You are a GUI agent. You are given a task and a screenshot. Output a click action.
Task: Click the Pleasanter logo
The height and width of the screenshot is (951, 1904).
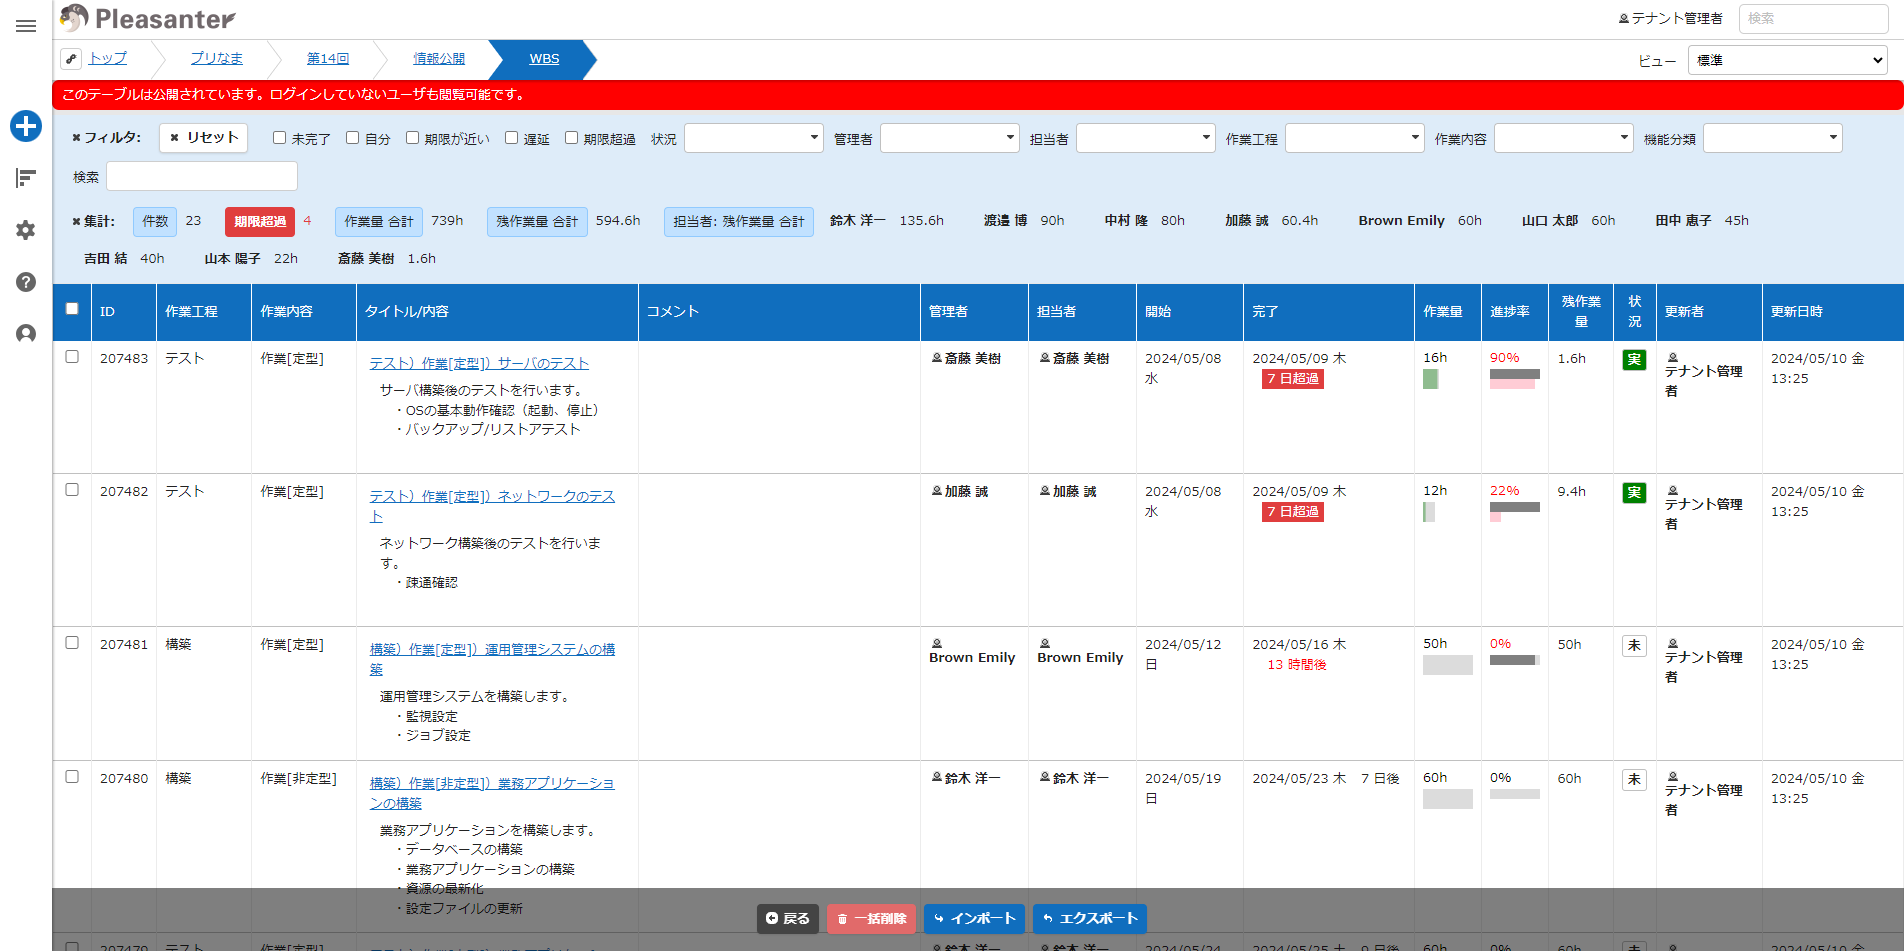pos(148,18)
